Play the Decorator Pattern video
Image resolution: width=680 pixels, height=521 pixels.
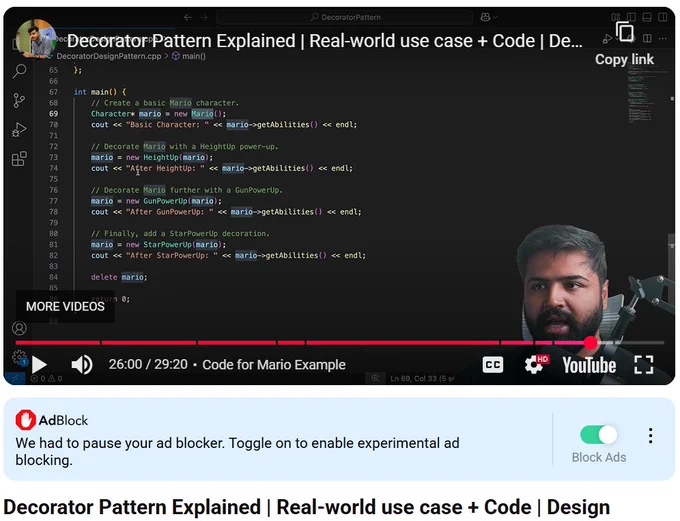(x=39, y=364)
